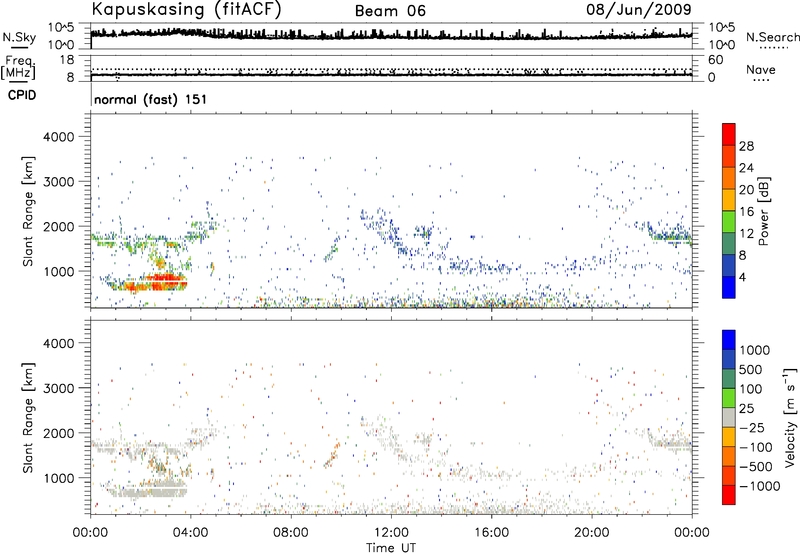Click the '-100' label on velocity colorbar

(x=755, y=447)
